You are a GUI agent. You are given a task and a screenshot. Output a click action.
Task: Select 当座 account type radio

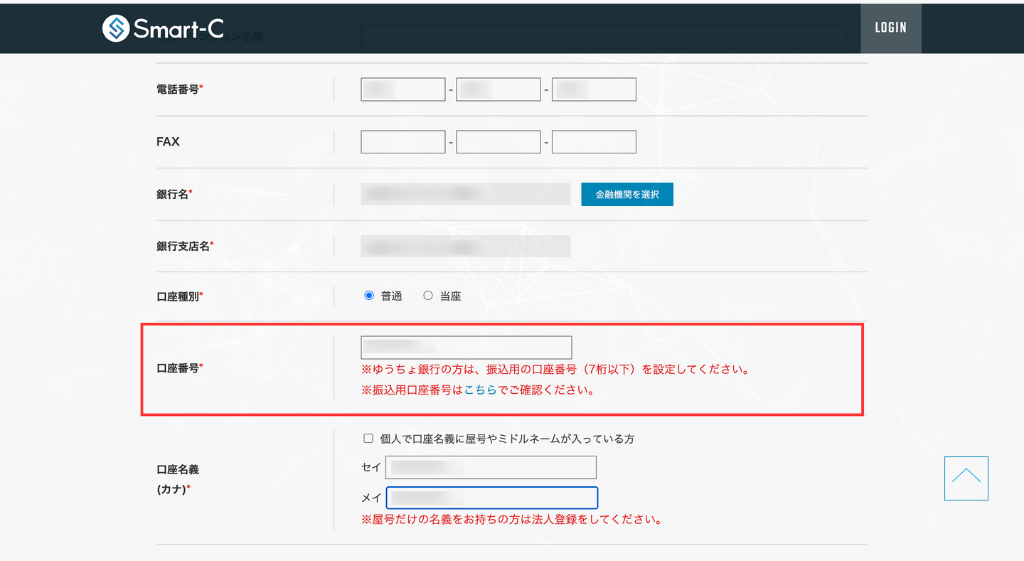click(428, 296)
